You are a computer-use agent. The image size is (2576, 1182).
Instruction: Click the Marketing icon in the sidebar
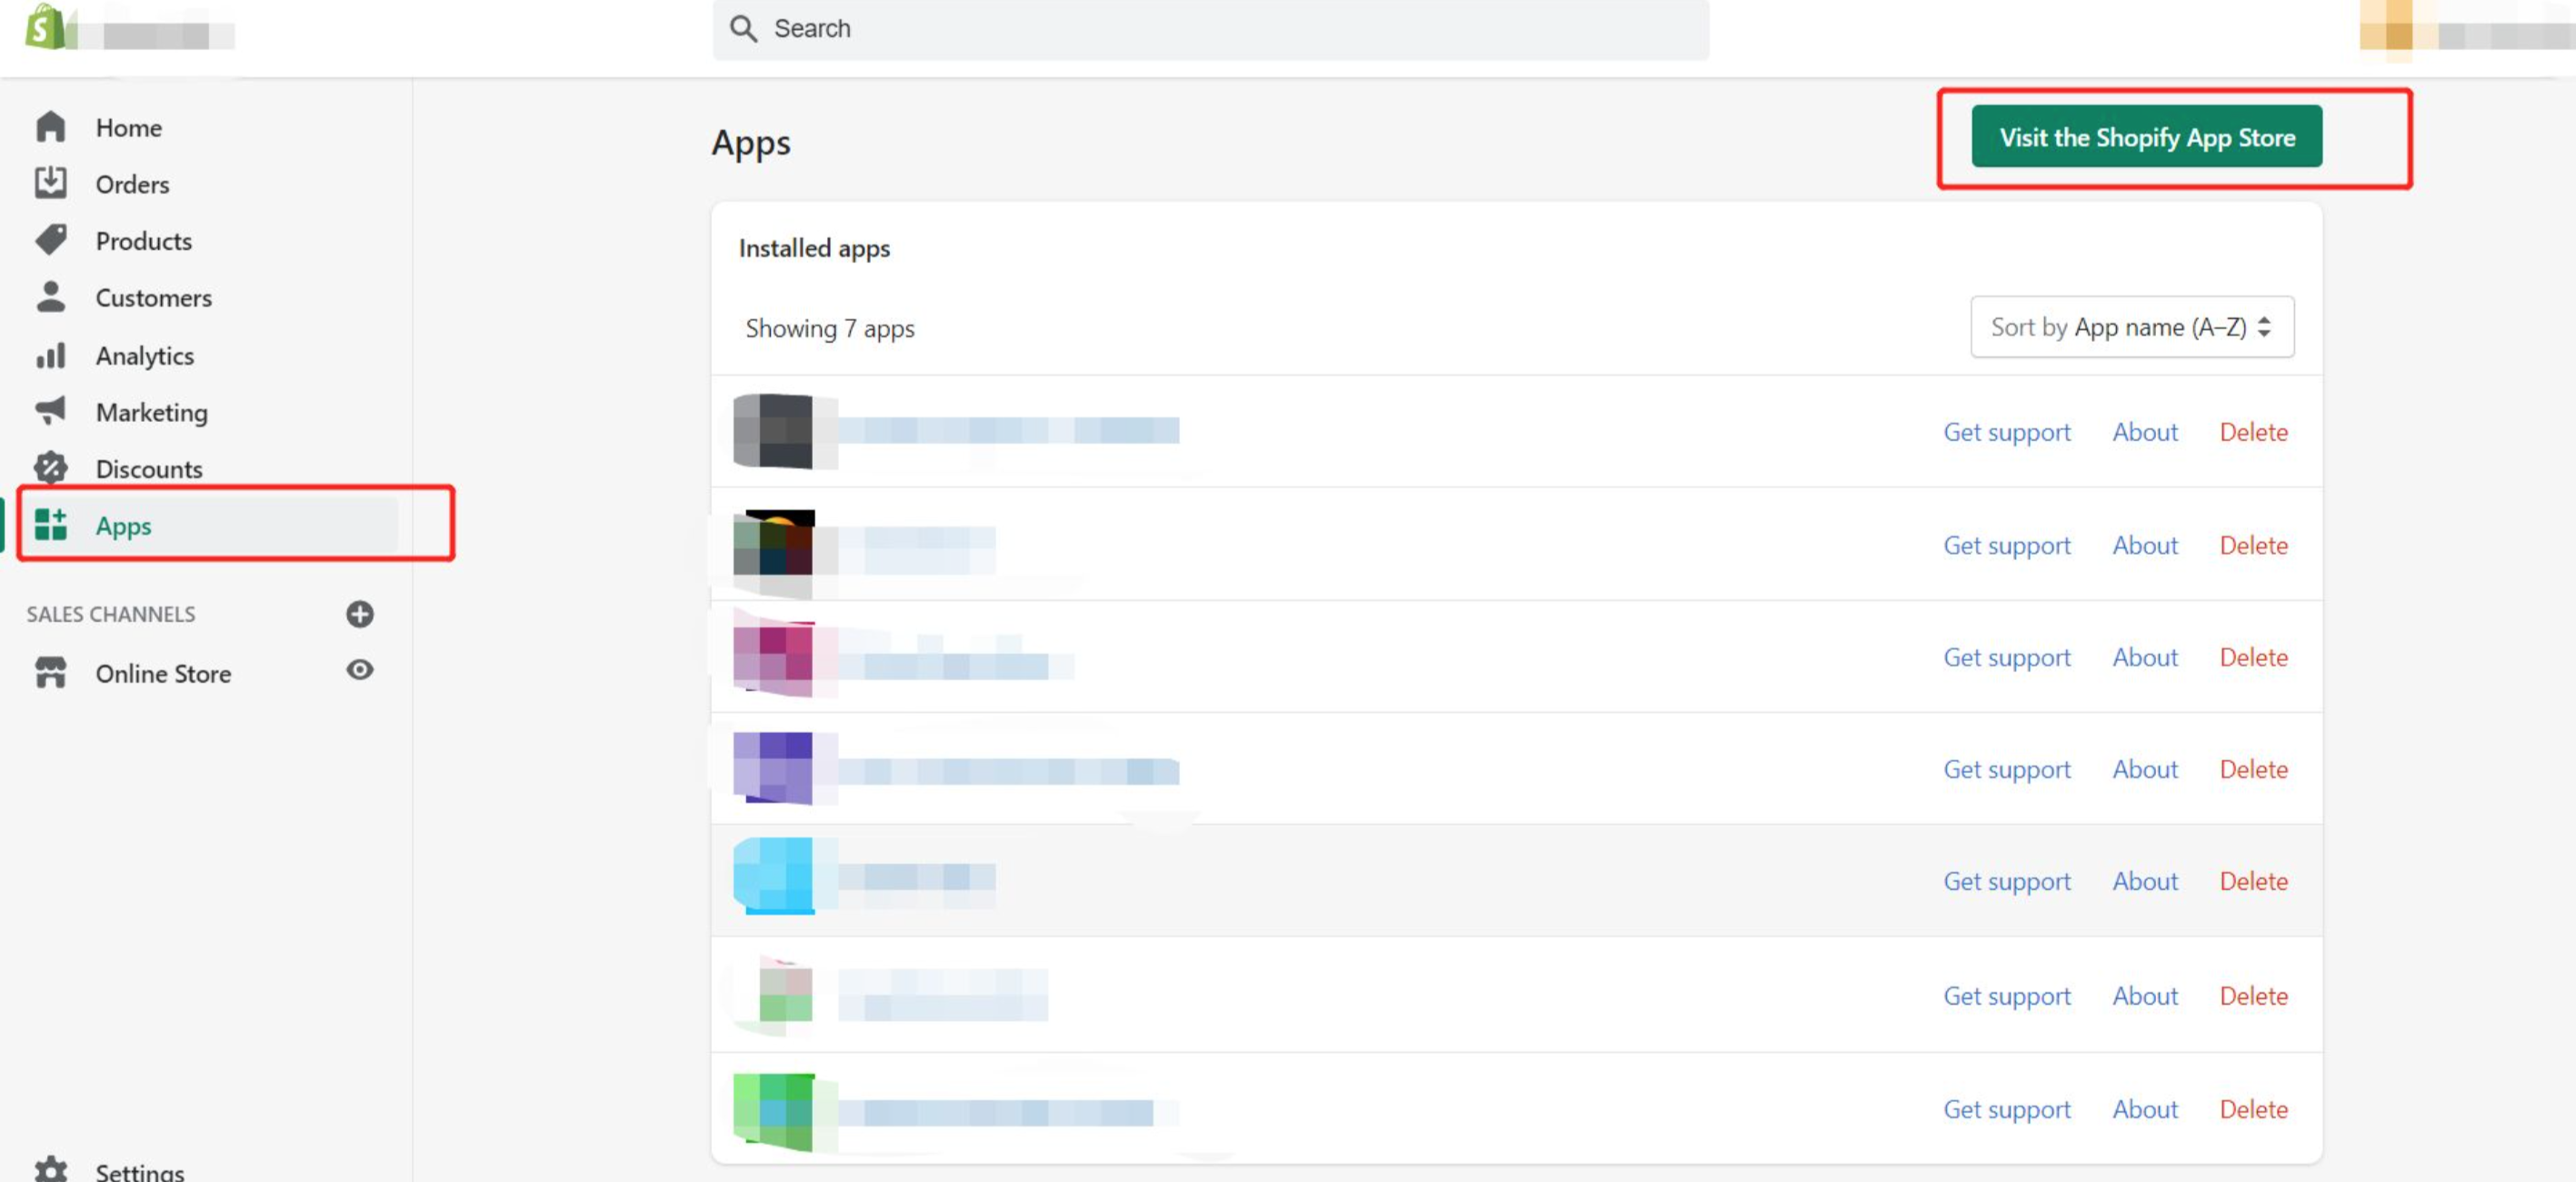click(49, 411)
